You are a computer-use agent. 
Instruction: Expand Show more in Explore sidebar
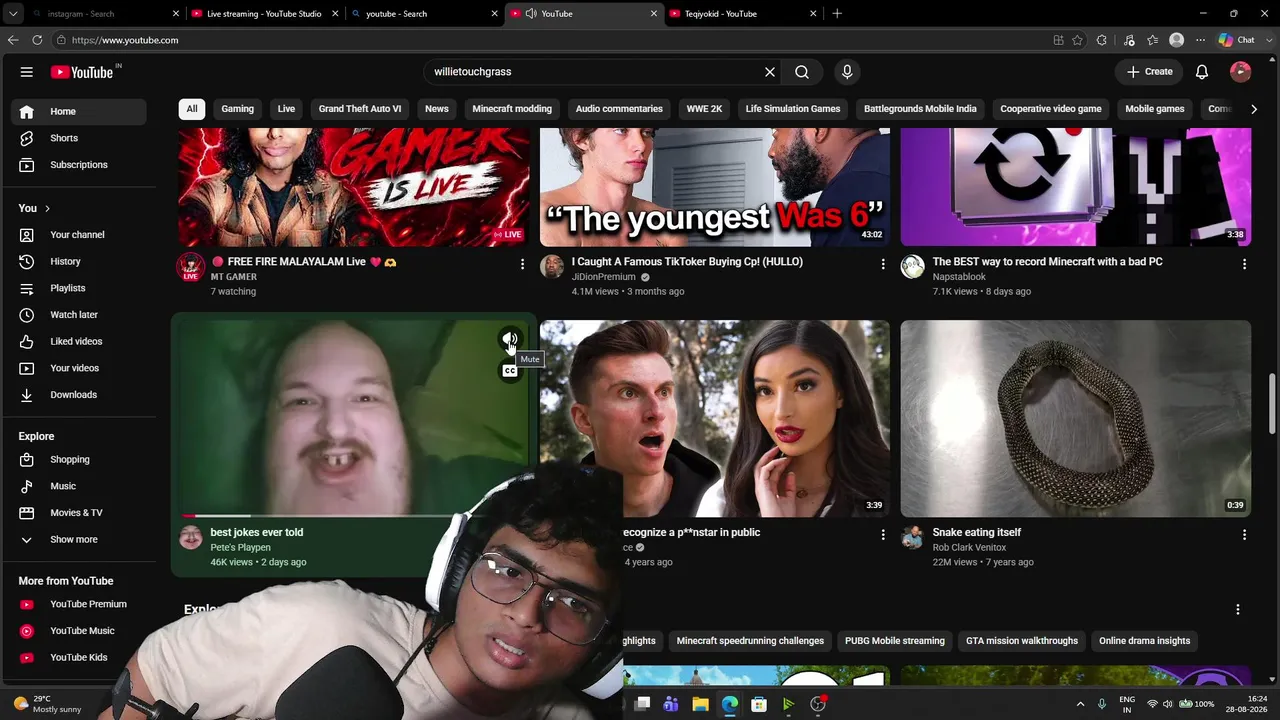pyautogui.click(x=74, y=540)
